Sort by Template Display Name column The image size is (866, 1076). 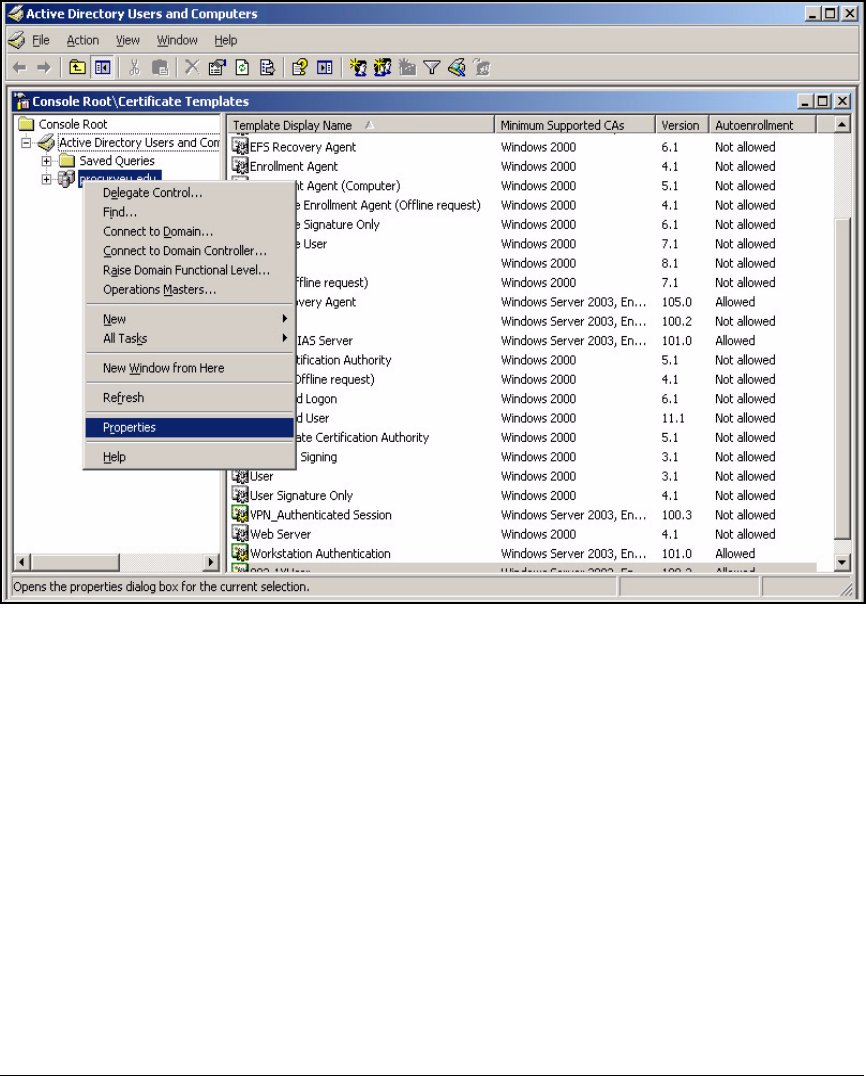(x=361, y=125)
